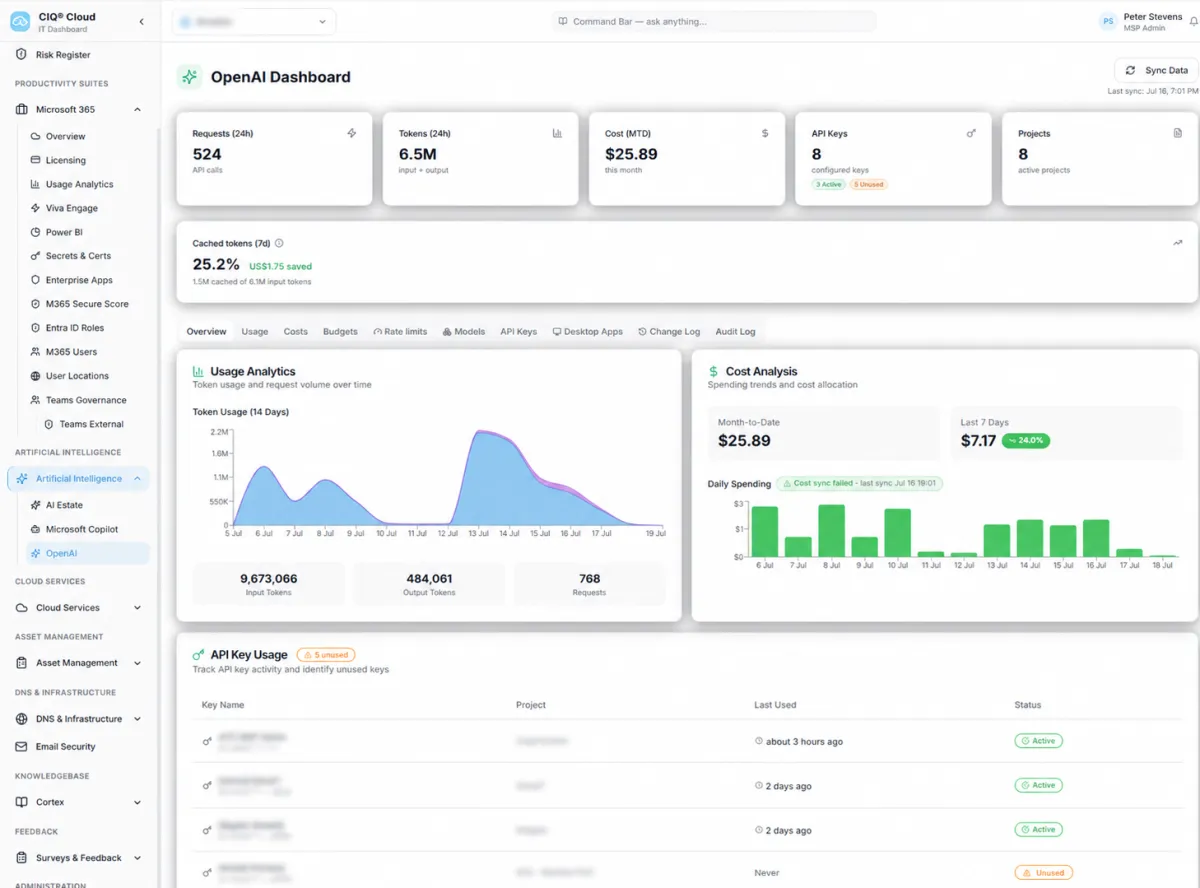Click the info icon beside Cached tokens

click(279, 243)
